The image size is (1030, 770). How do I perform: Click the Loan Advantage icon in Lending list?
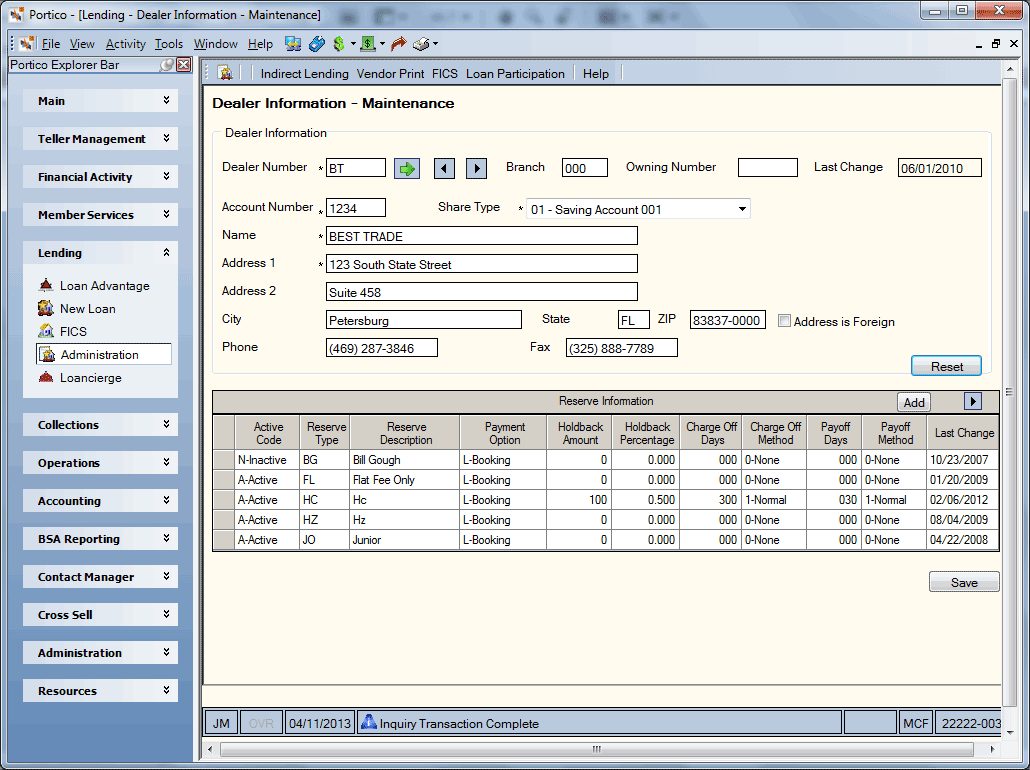[x=46, y=285]
